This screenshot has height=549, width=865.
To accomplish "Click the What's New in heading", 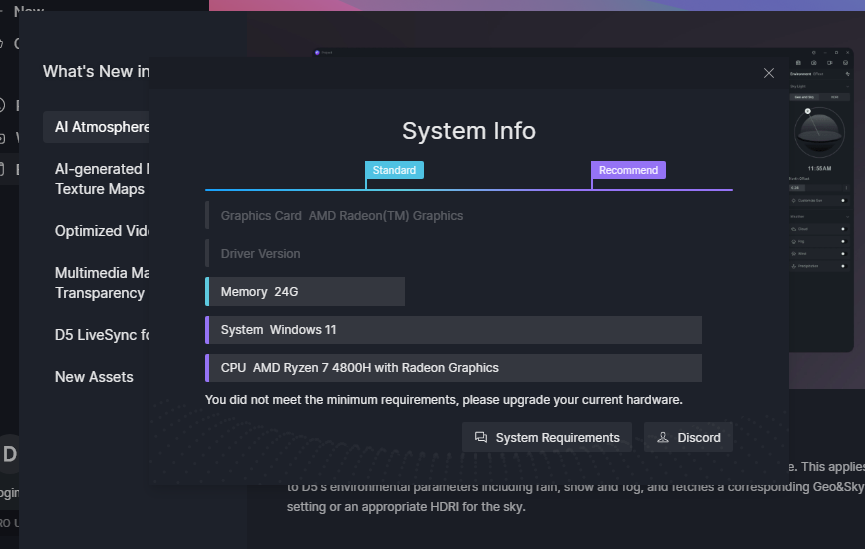I will pos(96,71).
